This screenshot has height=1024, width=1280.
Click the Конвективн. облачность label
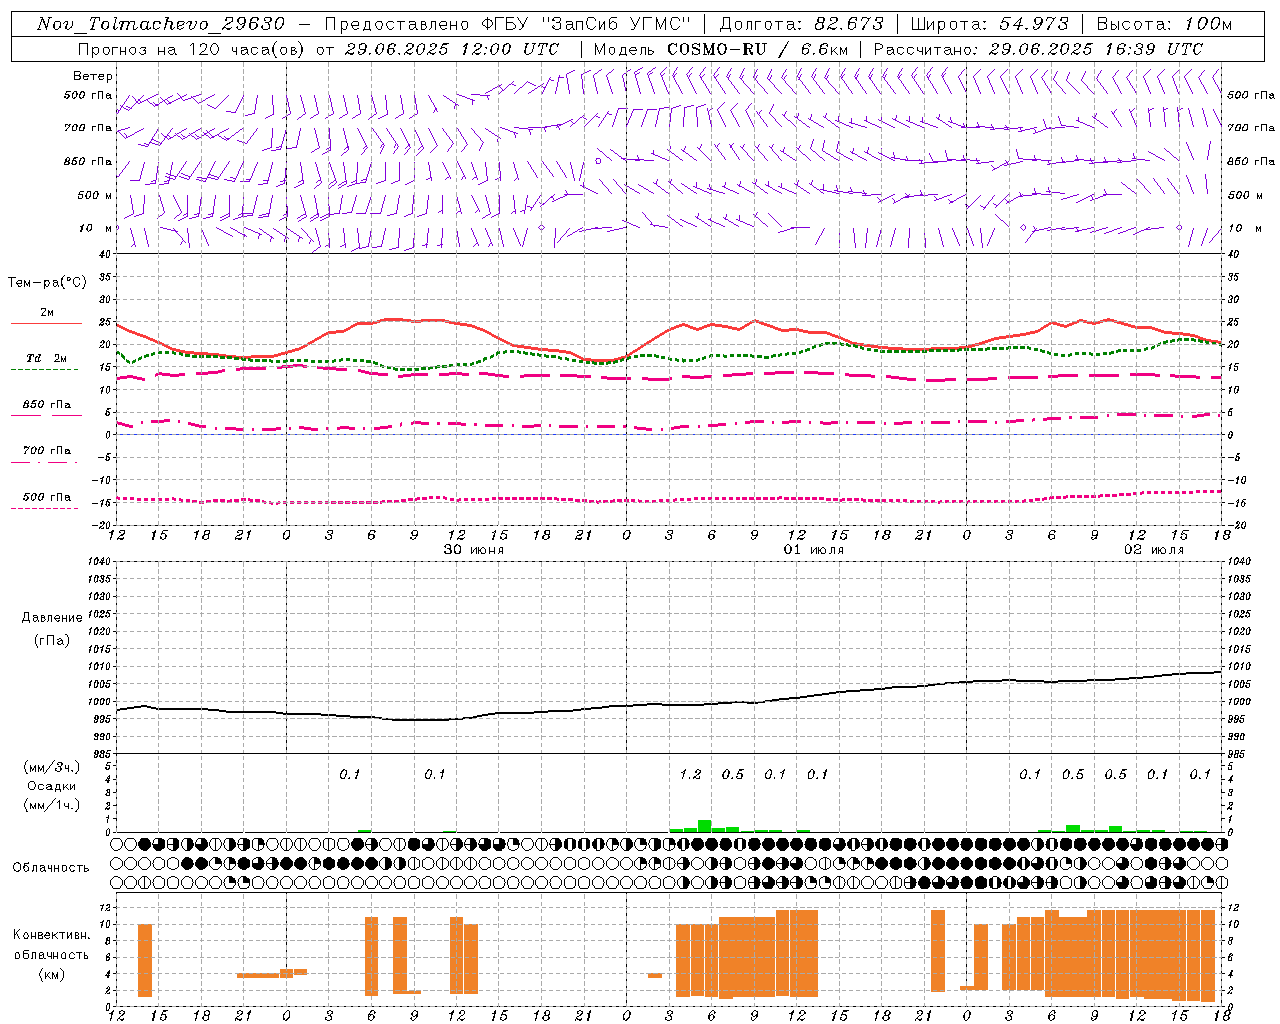click(x=51, y=945)
